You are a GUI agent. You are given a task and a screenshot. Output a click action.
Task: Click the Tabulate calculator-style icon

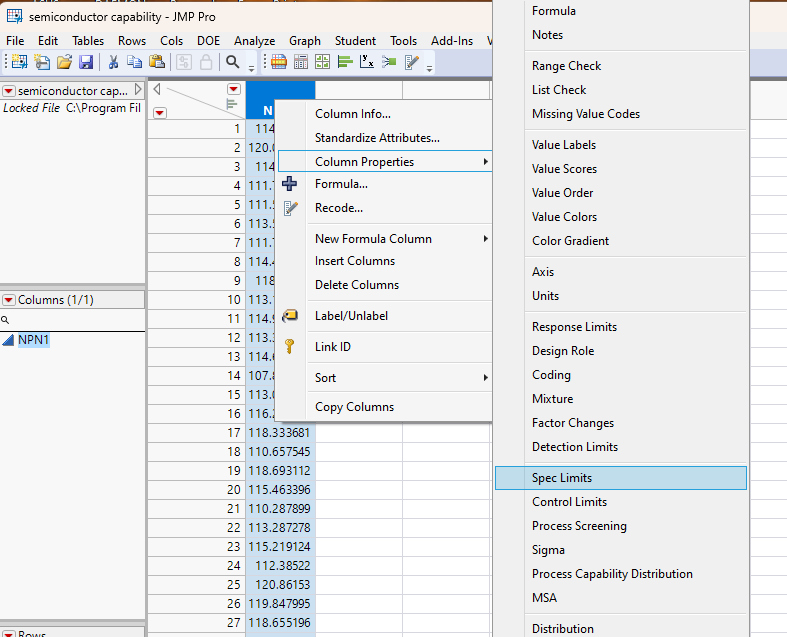coord(301,62)
